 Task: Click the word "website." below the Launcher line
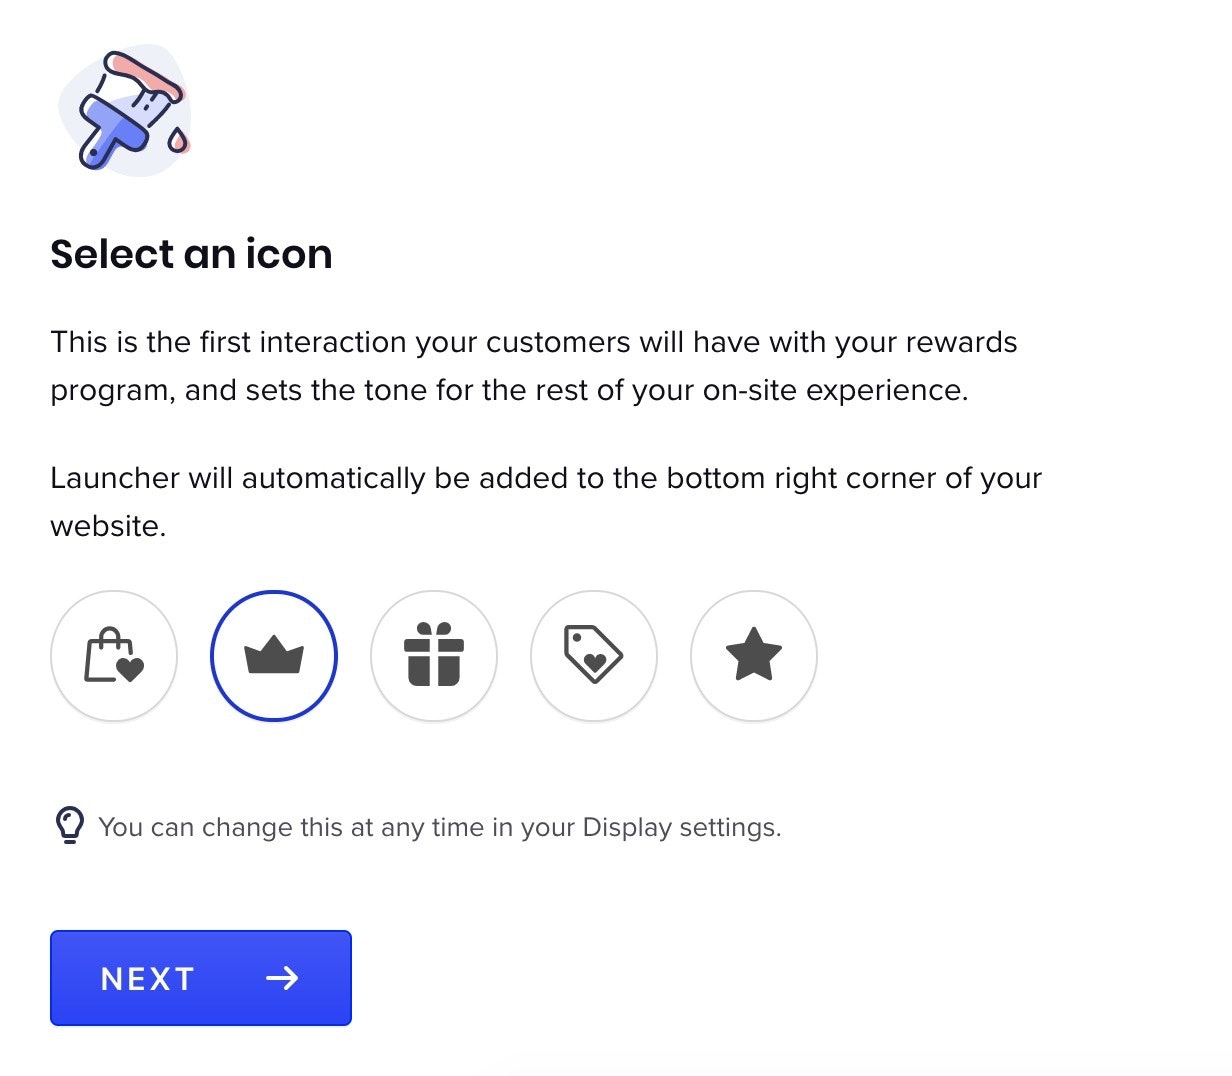[x=108, y=526]
